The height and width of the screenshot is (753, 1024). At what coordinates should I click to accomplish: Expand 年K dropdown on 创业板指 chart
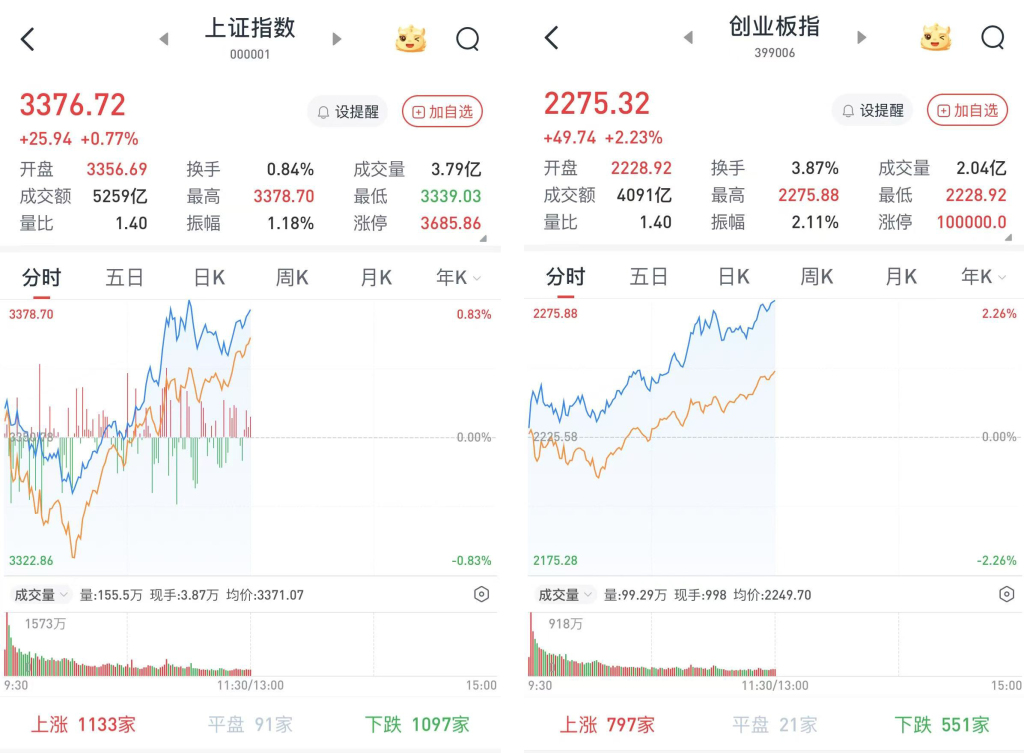coord(983,277)
